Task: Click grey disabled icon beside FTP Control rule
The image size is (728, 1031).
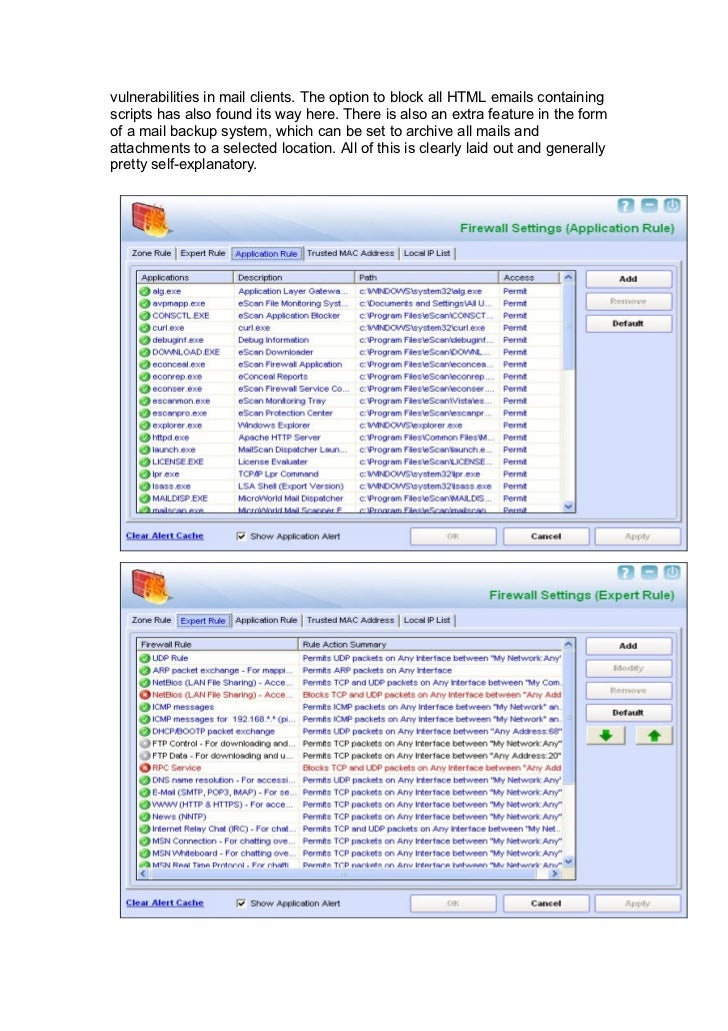Action: 145,743
